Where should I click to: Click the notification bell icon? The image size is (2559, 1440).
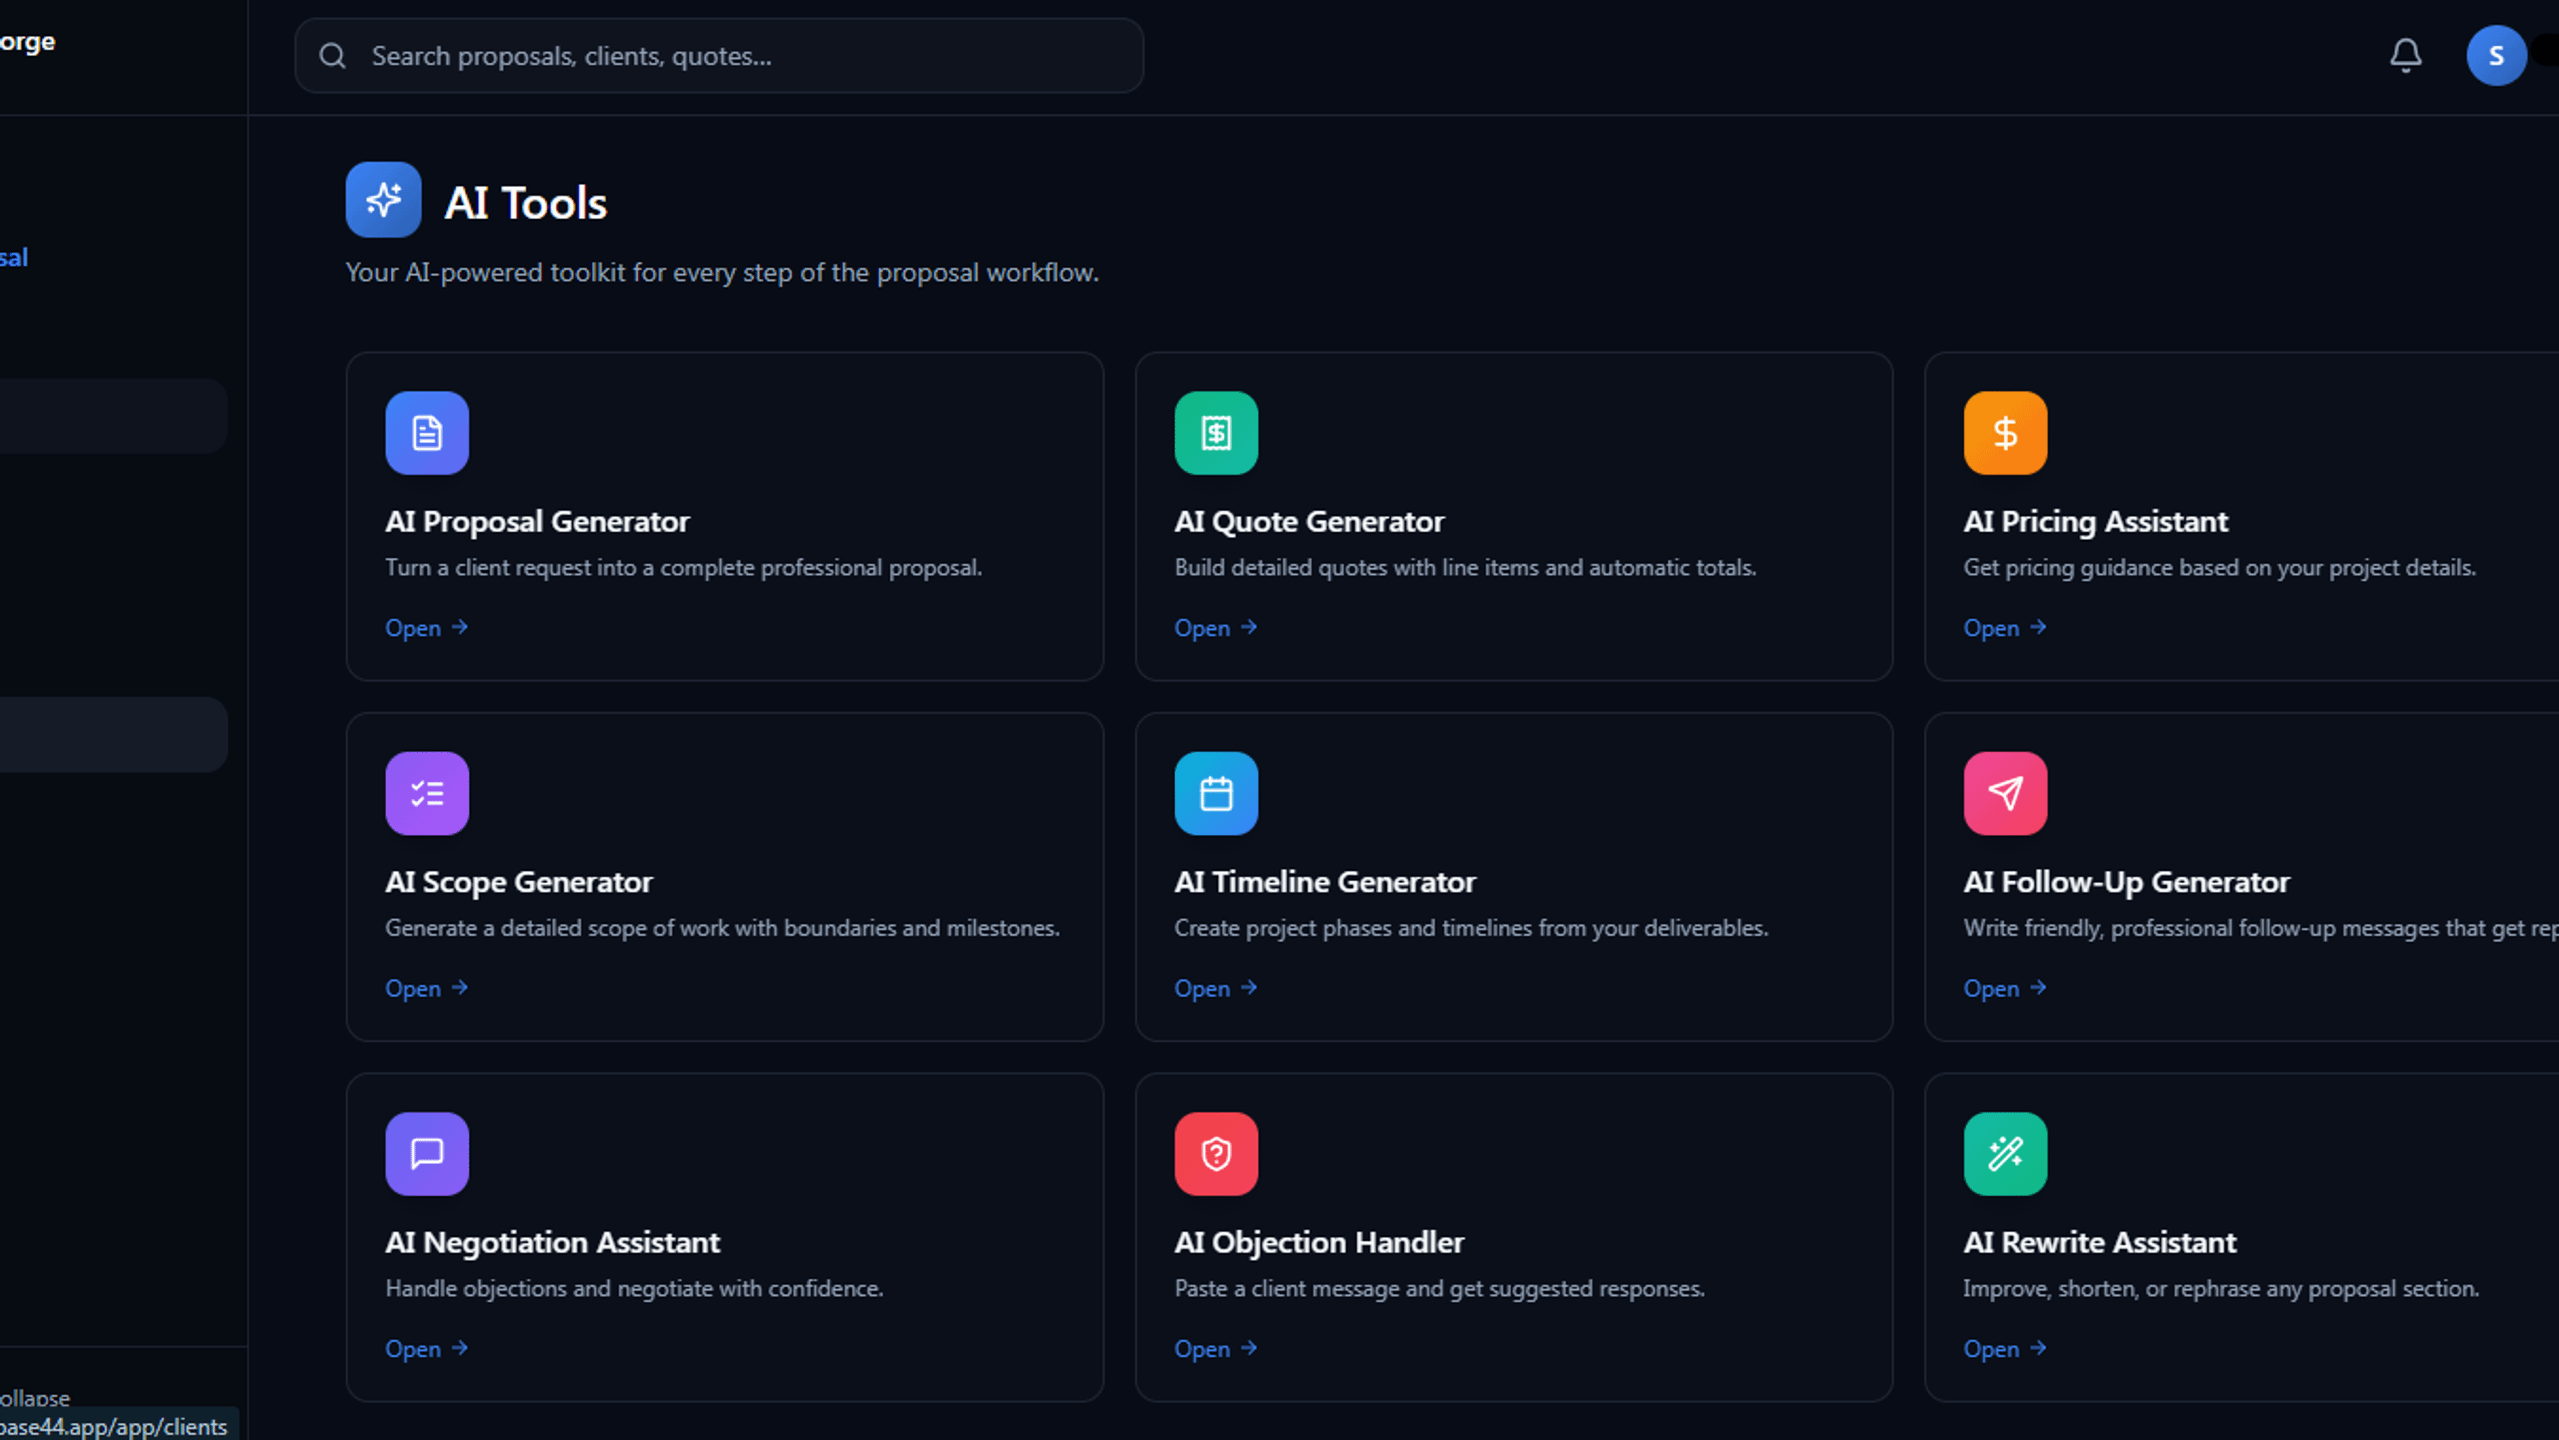pos(2405,55)
